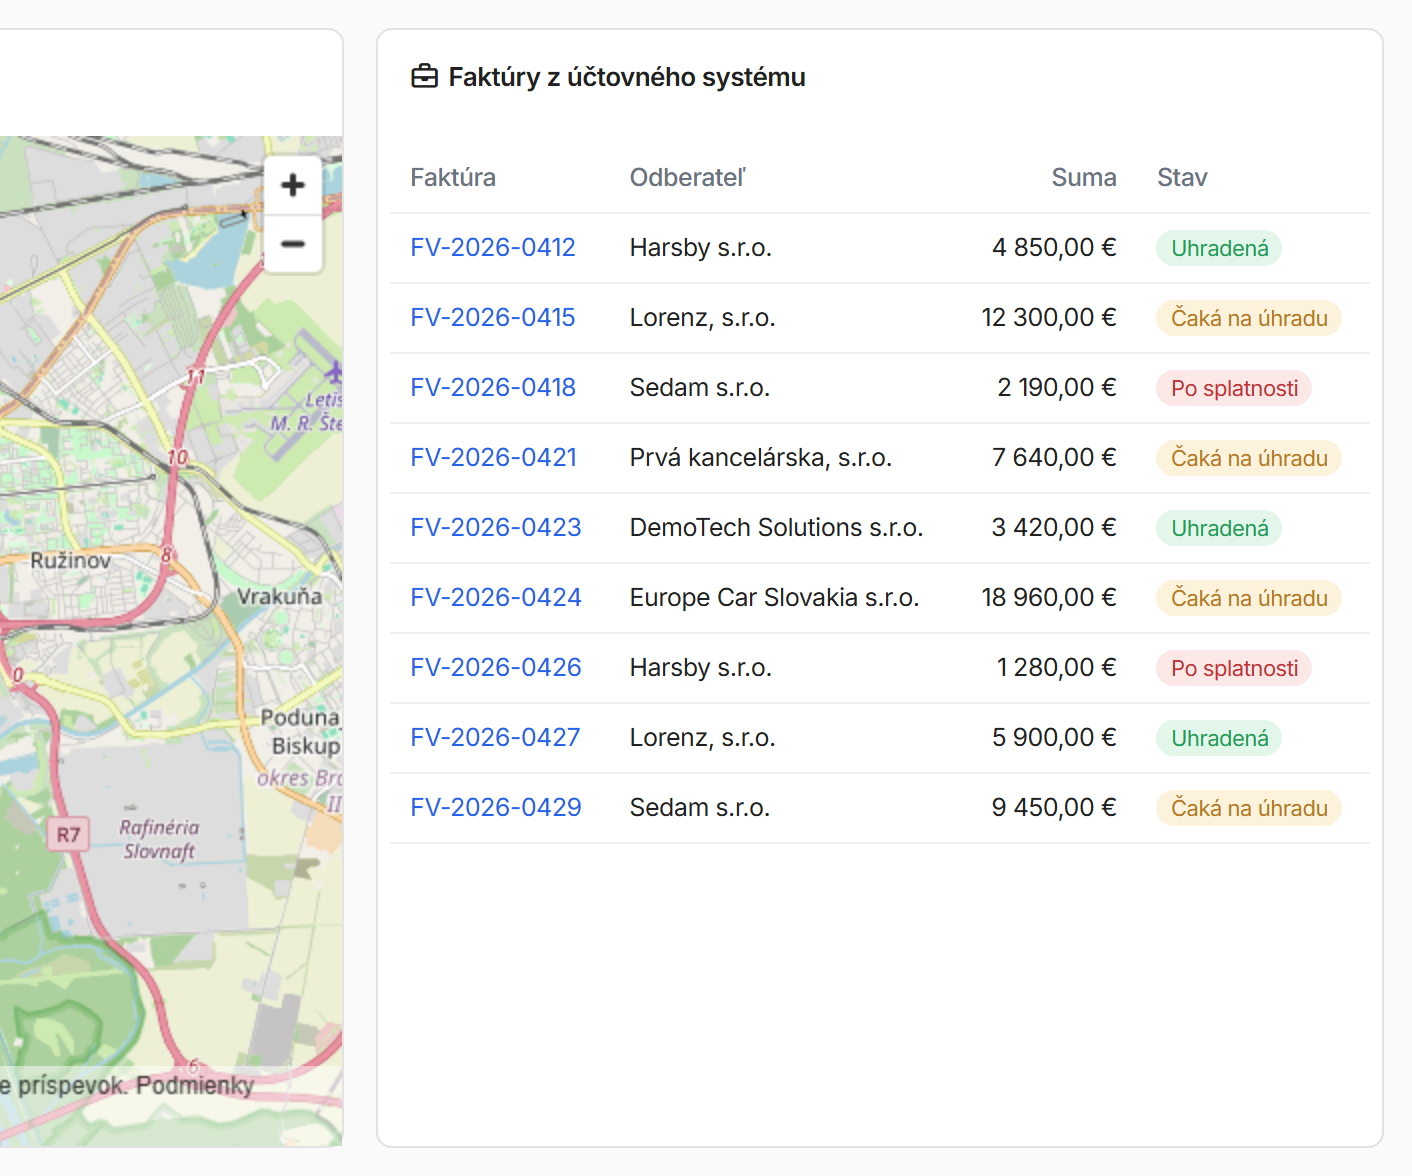Click the Stav column header

coord(1182,178)
